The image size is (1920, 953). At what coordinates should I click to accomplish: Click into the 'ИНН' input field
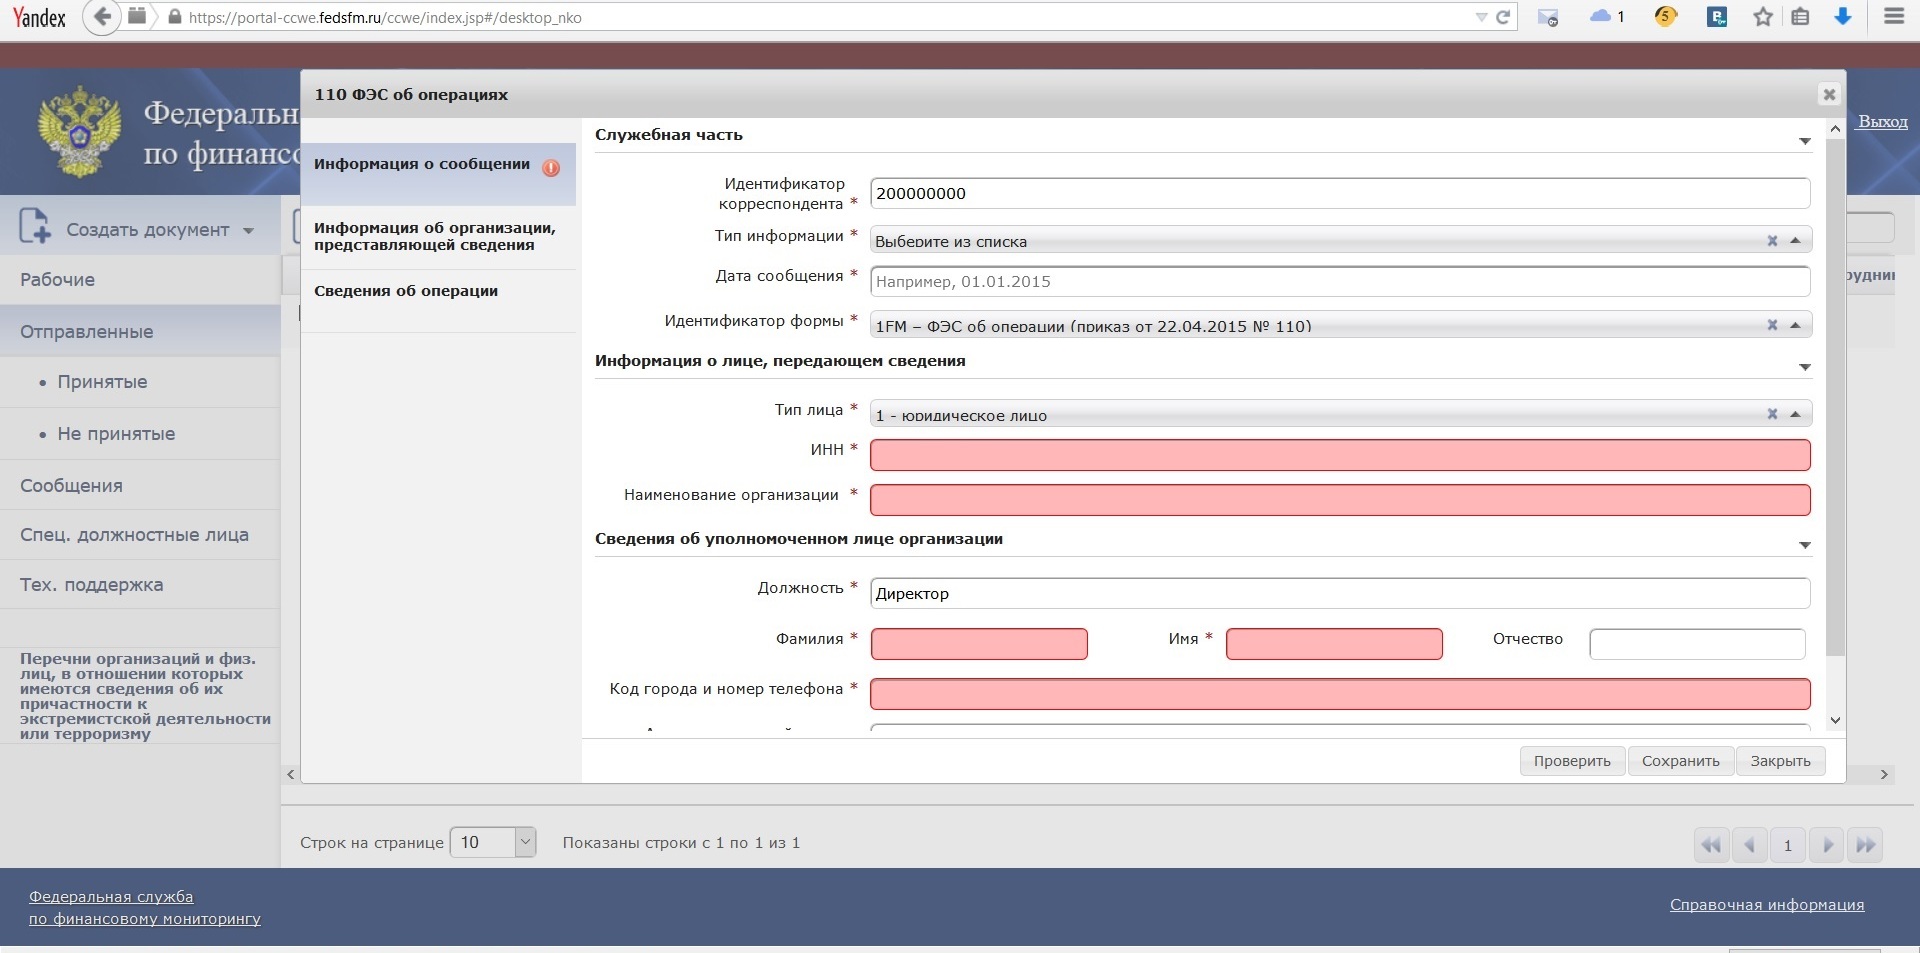[1339, 455]
